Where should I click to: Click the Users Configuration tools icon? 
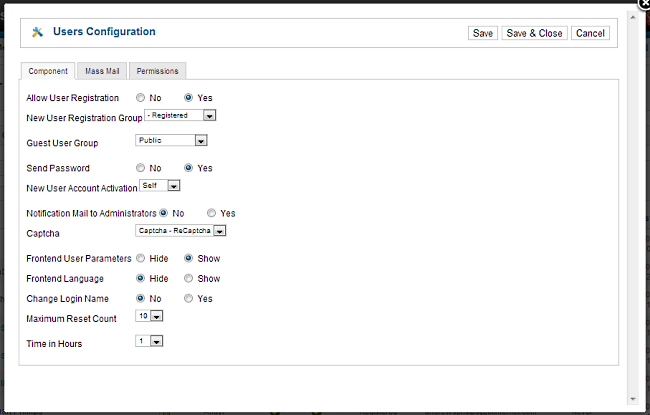38,32
